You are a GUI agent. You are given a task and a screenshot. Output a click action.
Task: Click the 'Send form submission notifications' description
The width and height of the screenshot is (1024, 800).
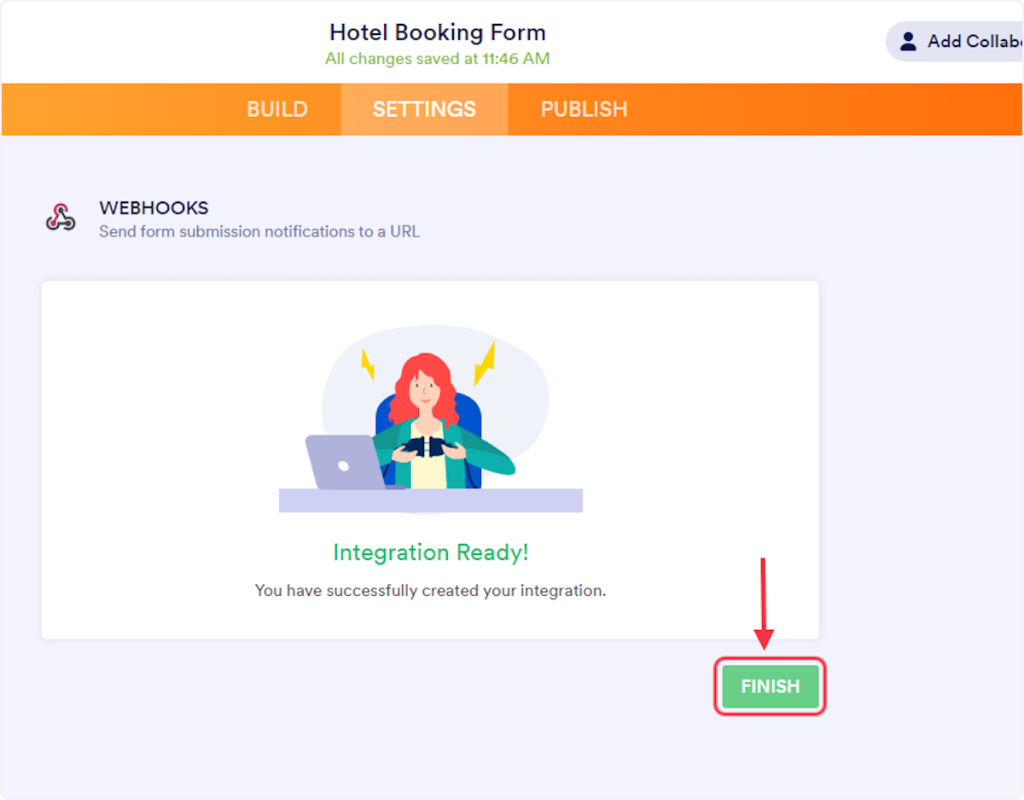[259, 232]
